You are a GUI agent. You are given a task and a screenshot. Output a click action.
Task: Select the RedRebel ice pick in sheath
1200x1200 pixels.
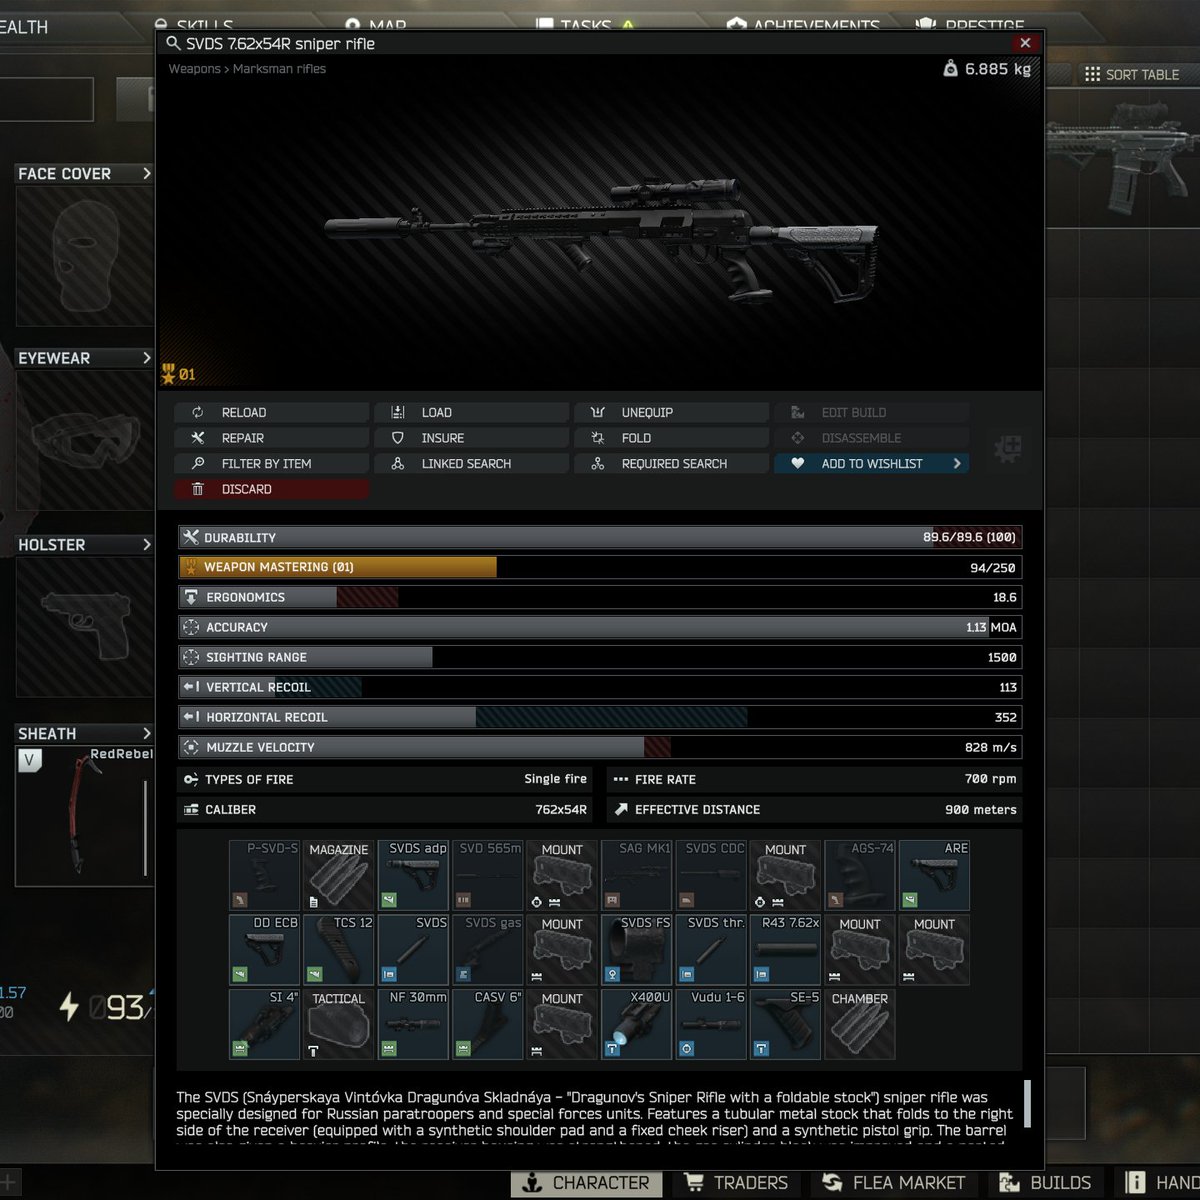pos(85,816)
